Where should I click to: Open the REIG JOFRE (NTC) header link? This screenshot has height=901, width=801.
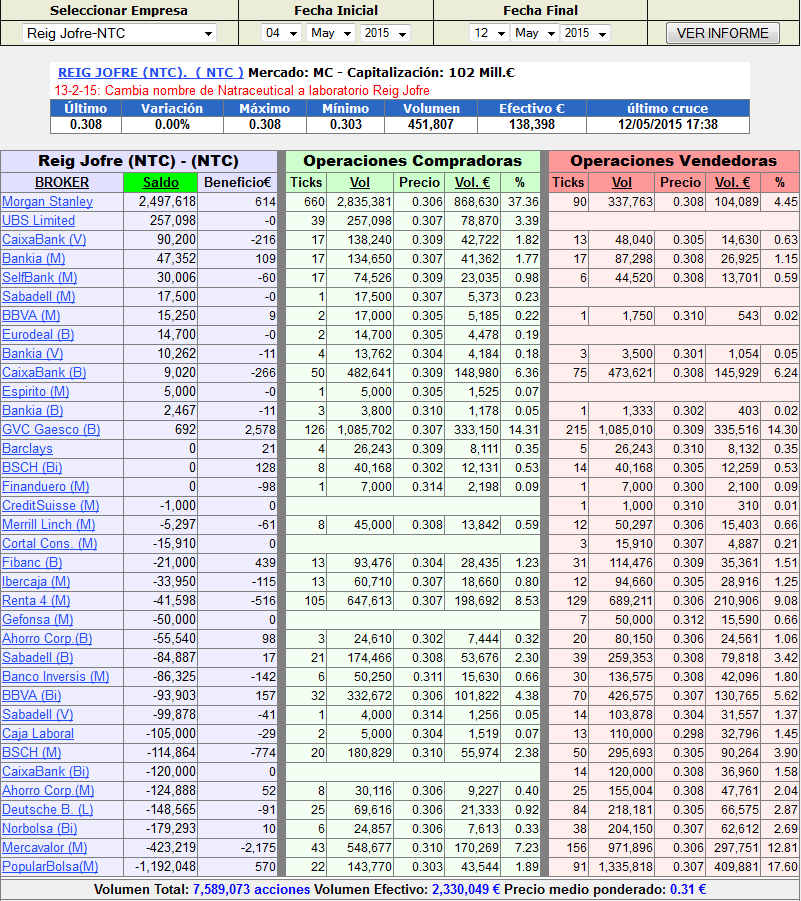150,73
